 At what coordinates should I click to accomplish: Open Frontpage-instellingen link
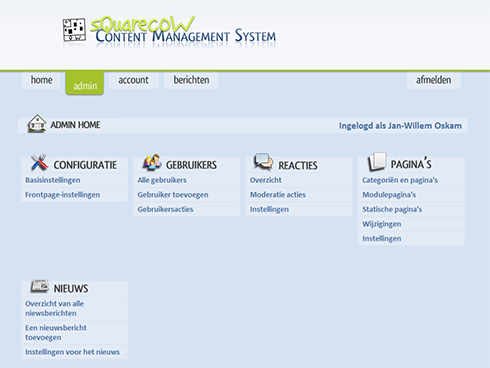click(63, 195)
